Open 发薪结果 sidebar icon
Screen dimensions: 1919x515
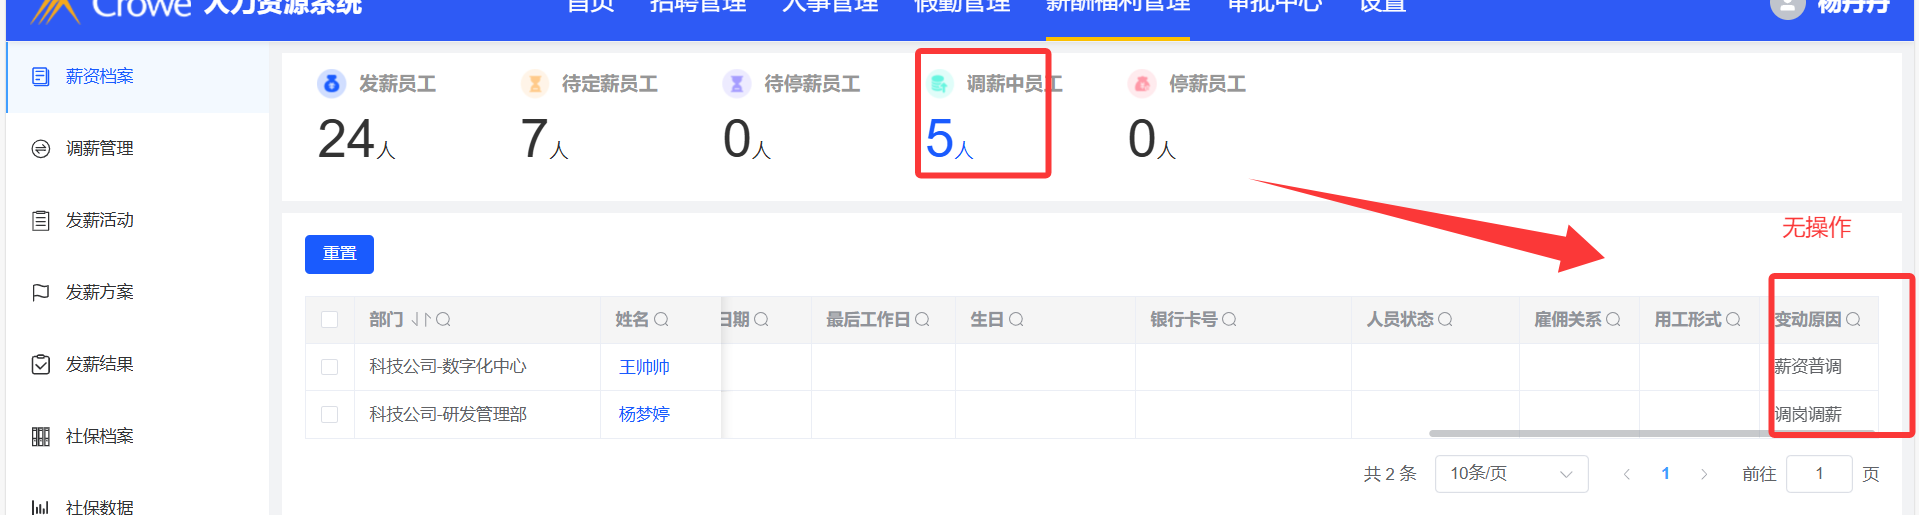[x=41, y=365]
